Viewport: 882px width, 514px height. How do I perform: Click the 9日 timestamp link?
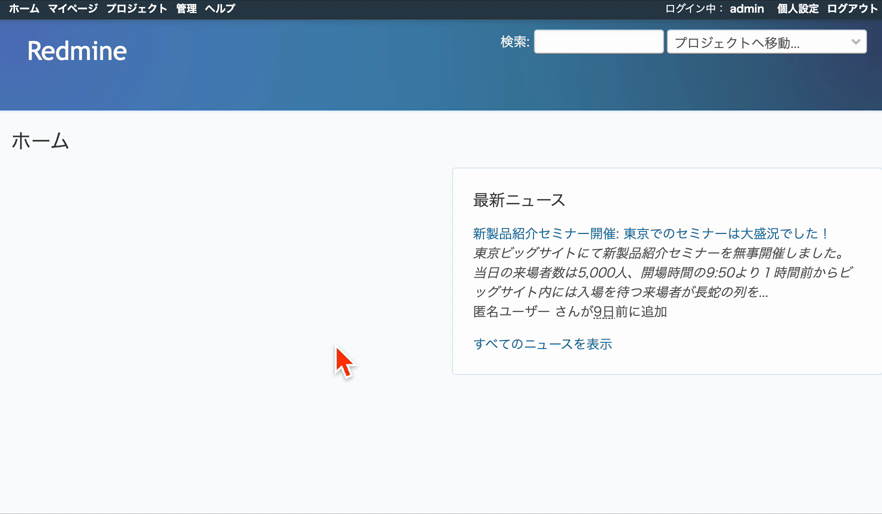pyautogui.click(x=603, y=312)
